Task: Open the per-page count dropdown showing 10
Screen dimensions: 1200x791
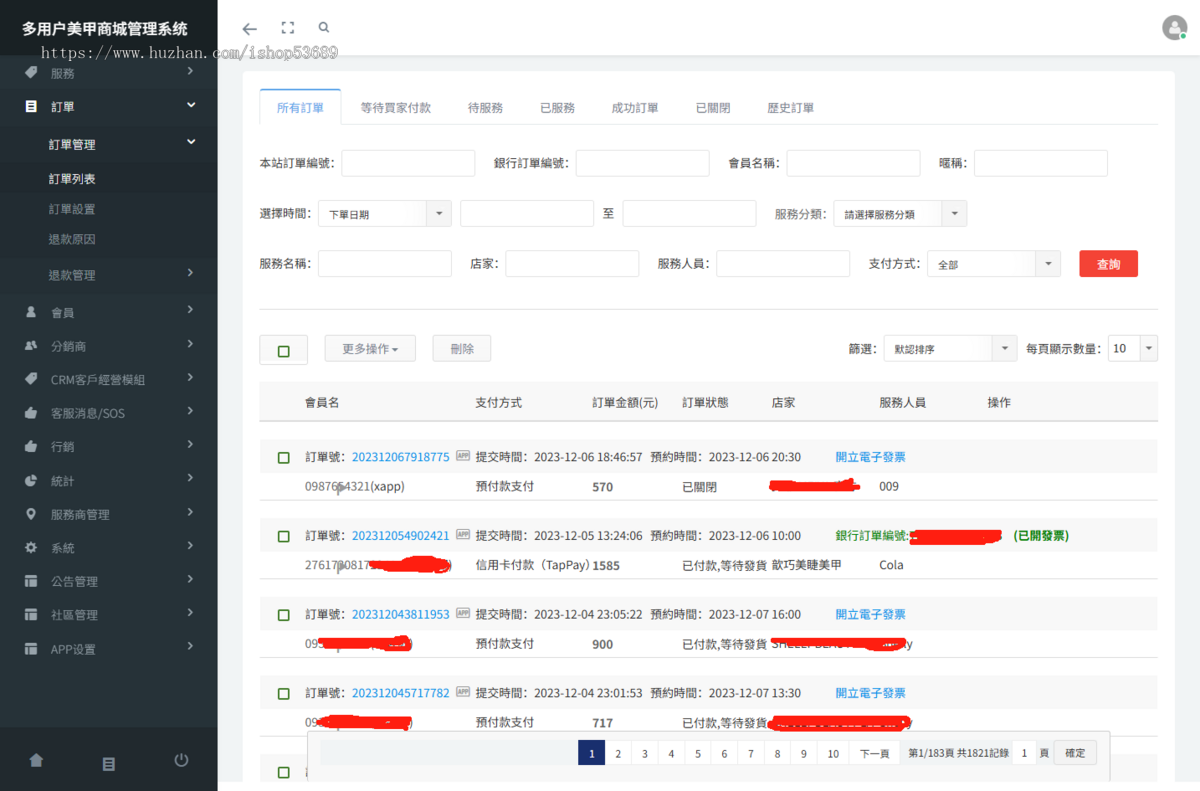Action: 1133,348
